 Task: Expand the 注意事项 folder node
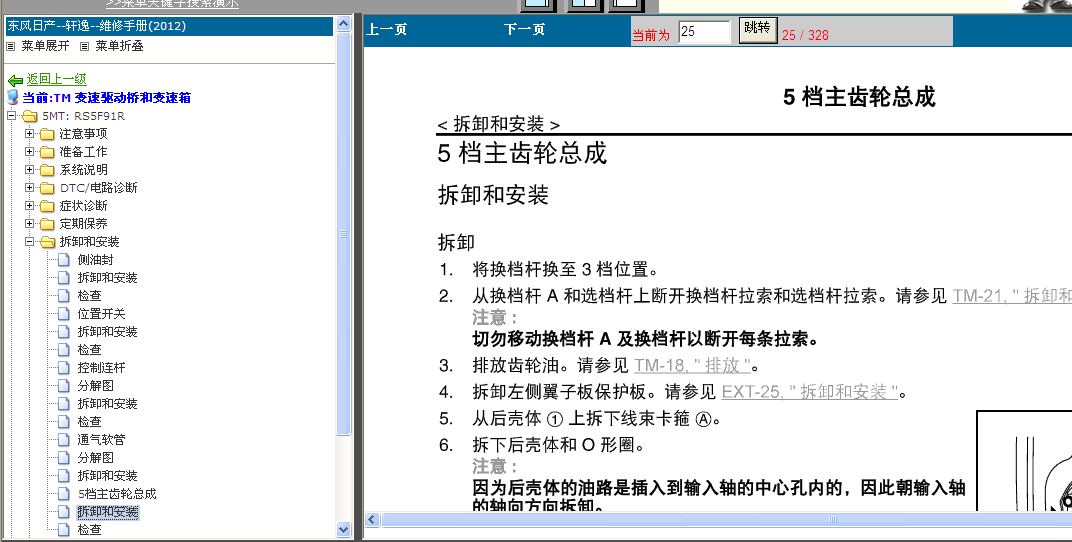(x=29, y=133)
